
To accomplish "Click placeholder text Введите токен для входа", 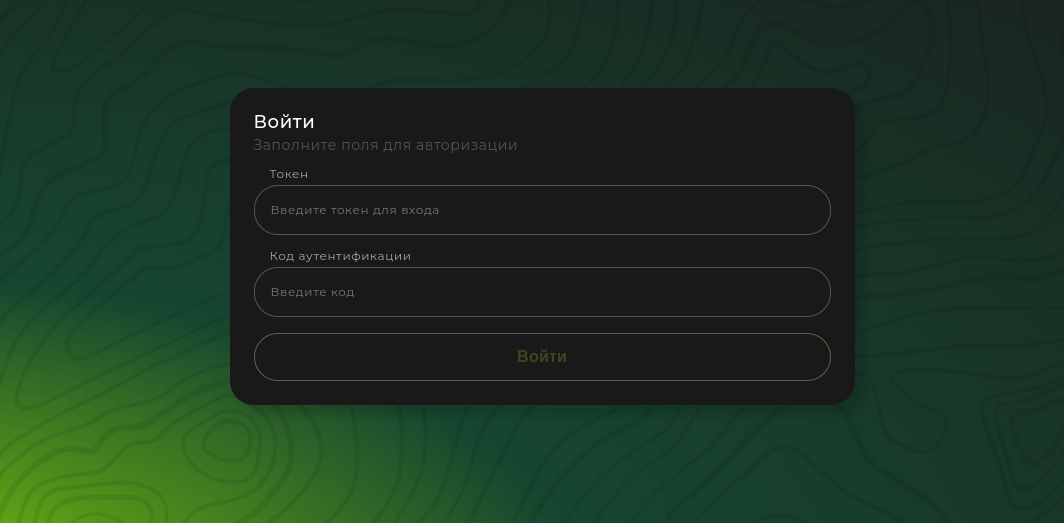I will [x=354, y=210].
